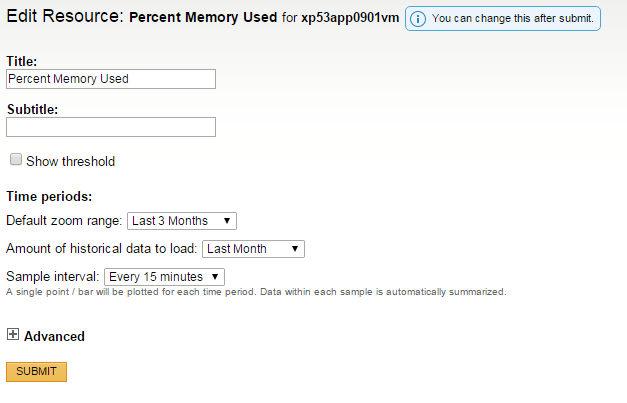
Task: Open the historical data amount dropdown
Action: [253, 249]
